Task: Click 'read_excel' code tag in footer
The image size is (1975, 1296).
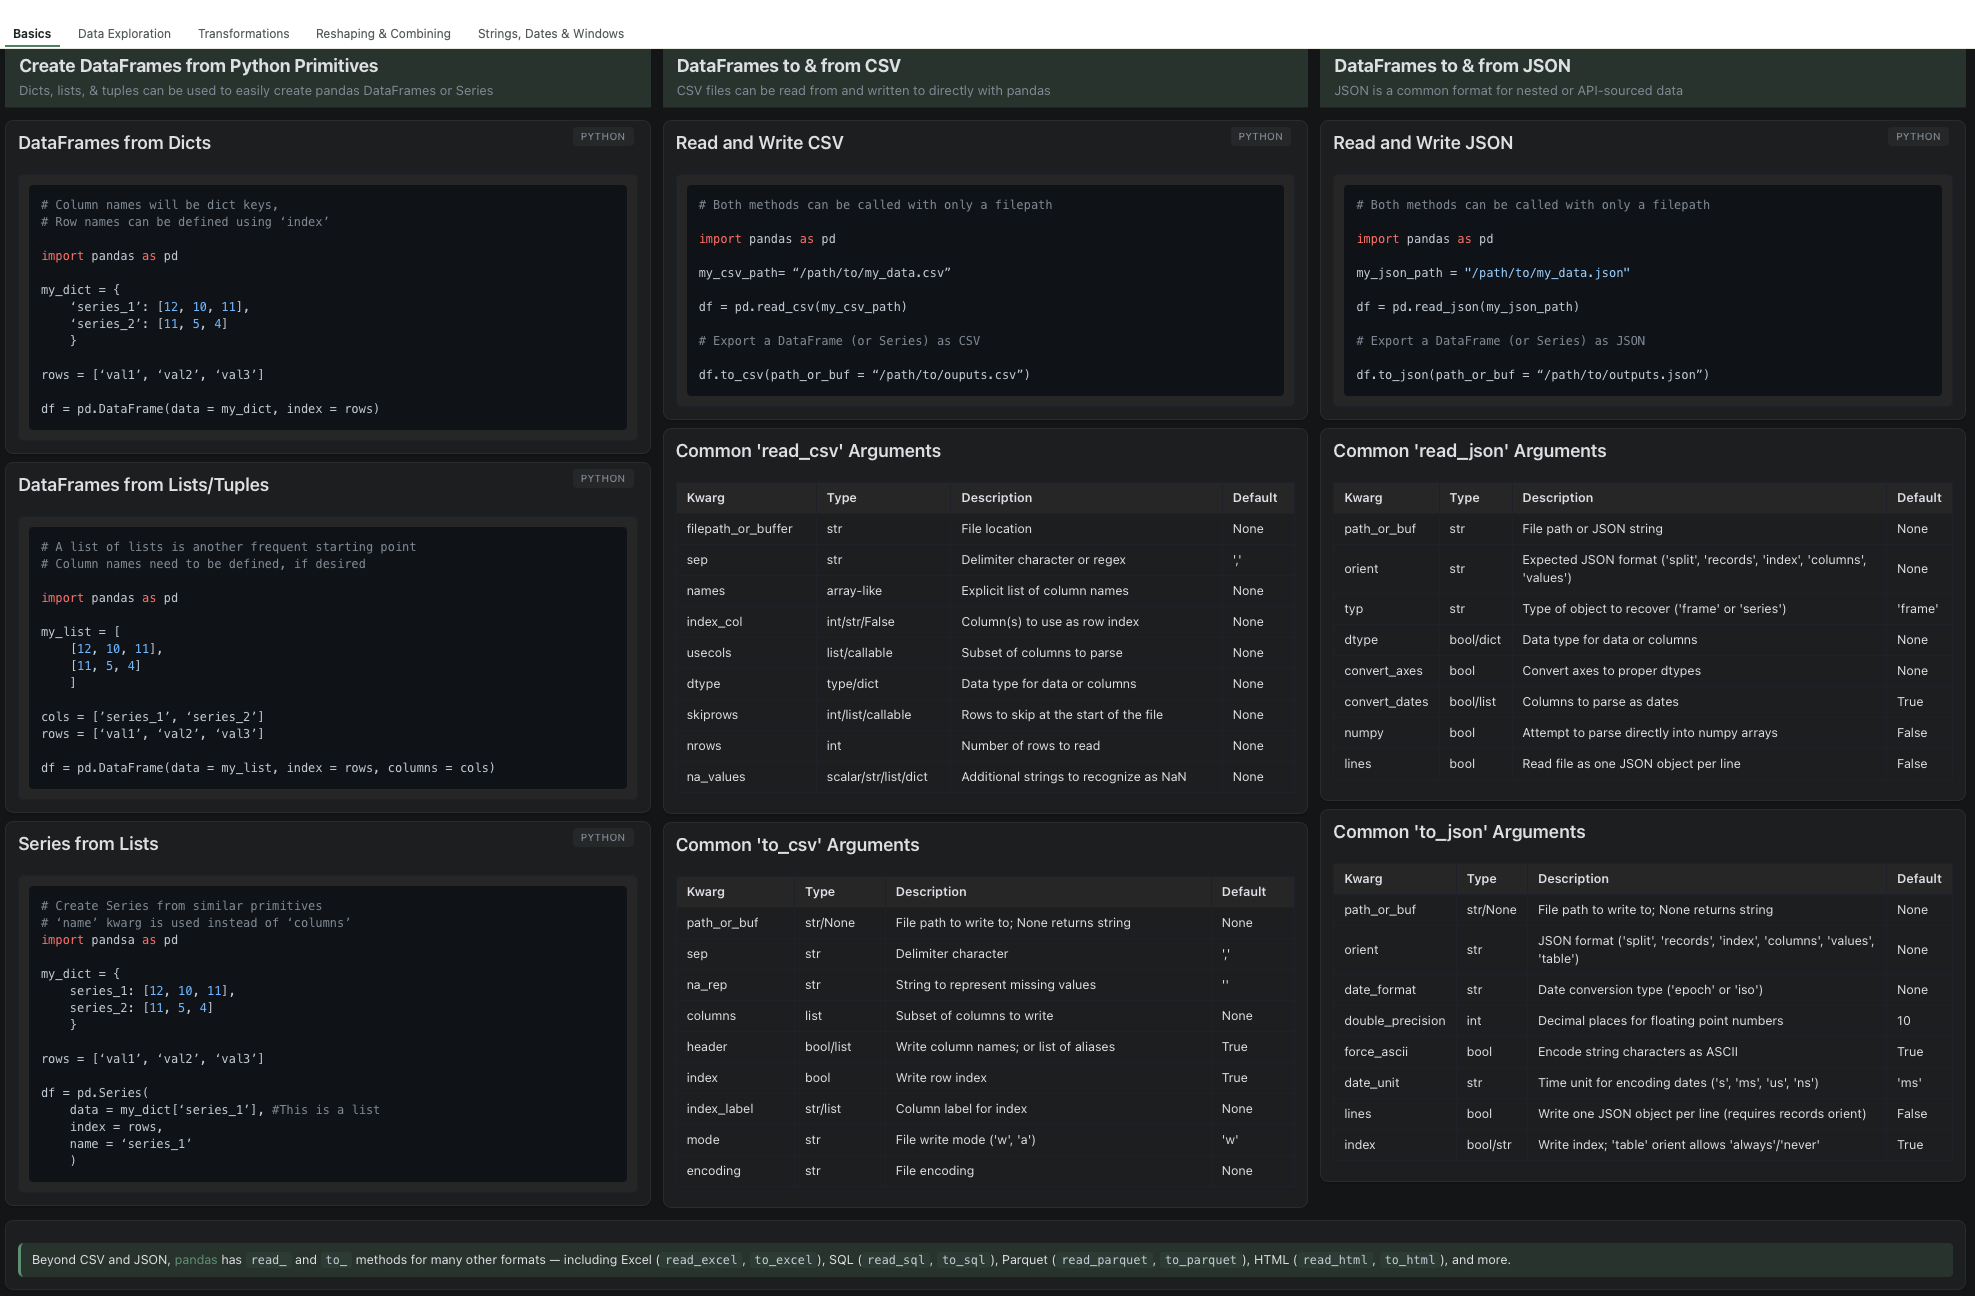Action: point(701,1260)
